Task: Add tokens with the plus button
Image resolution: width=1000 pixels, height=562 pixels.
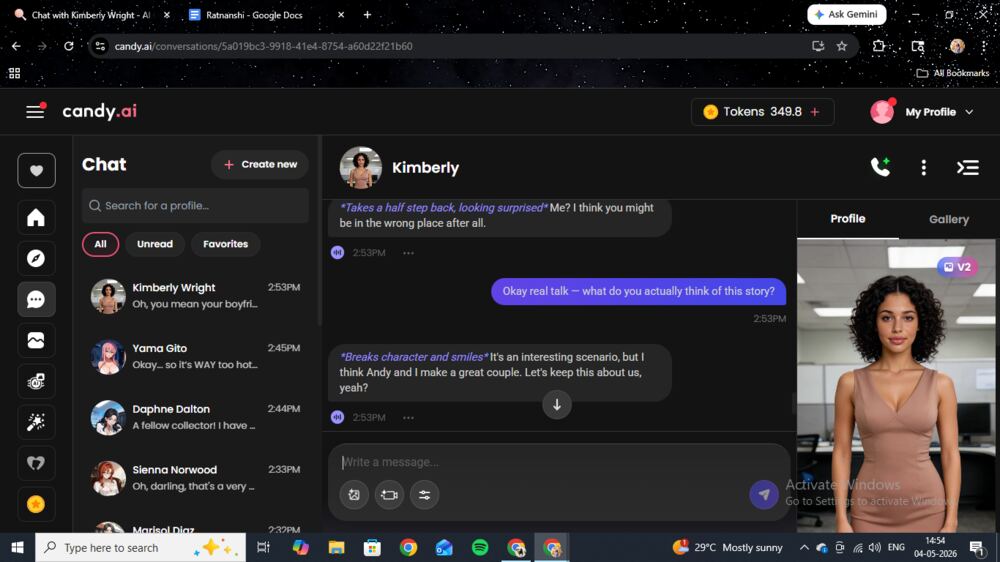Action: coord(815,112)
